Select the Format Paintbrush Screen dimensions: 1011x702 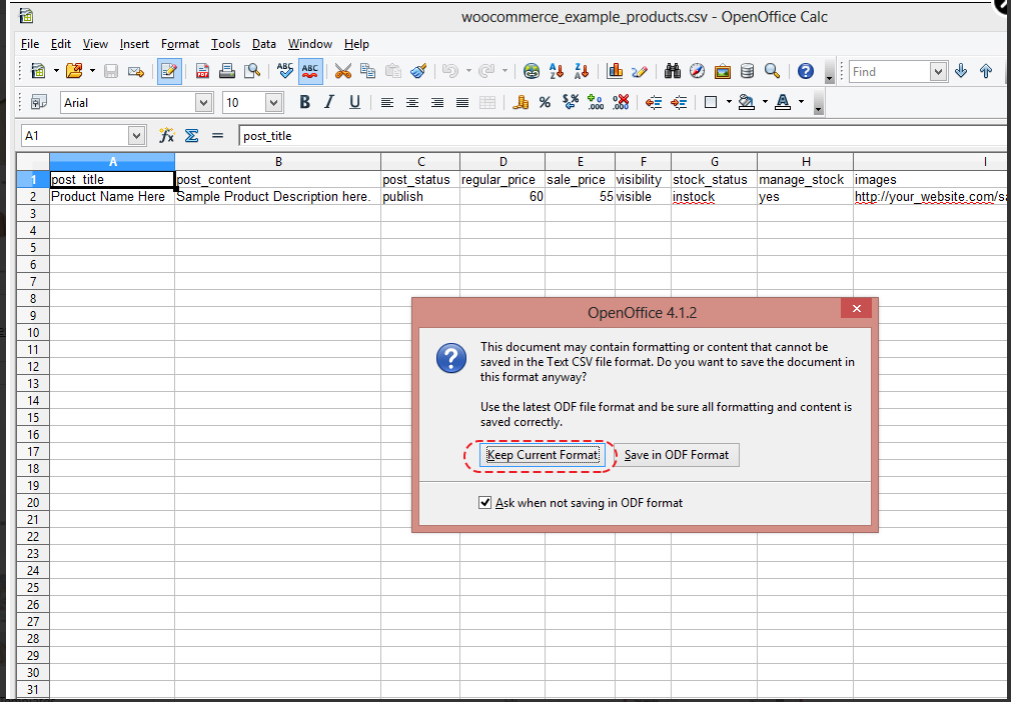pos(418,72)
